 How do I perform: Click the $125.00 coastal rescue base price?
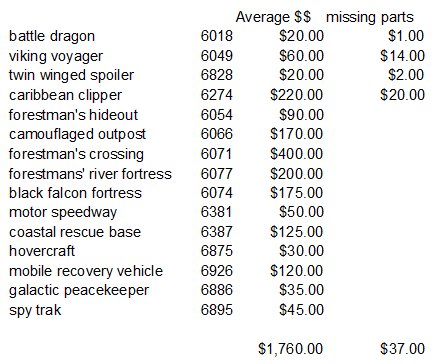pyautogui.click(x=296, y=232)
